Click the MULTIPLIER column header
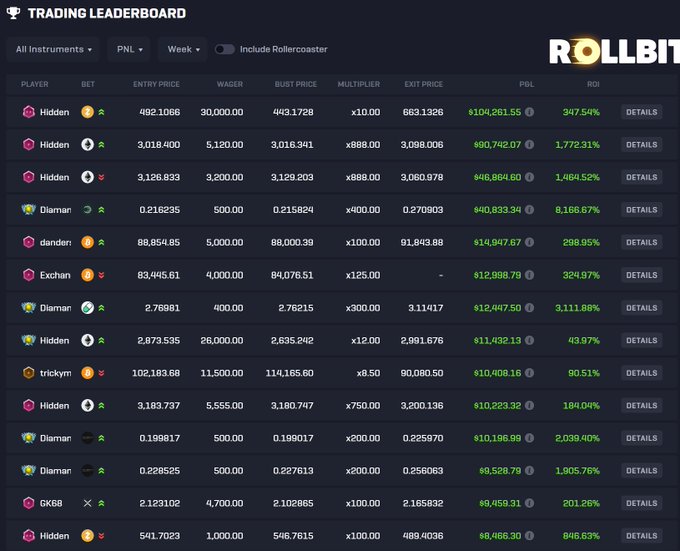680x551 pixels. click(x=359, y=84)
